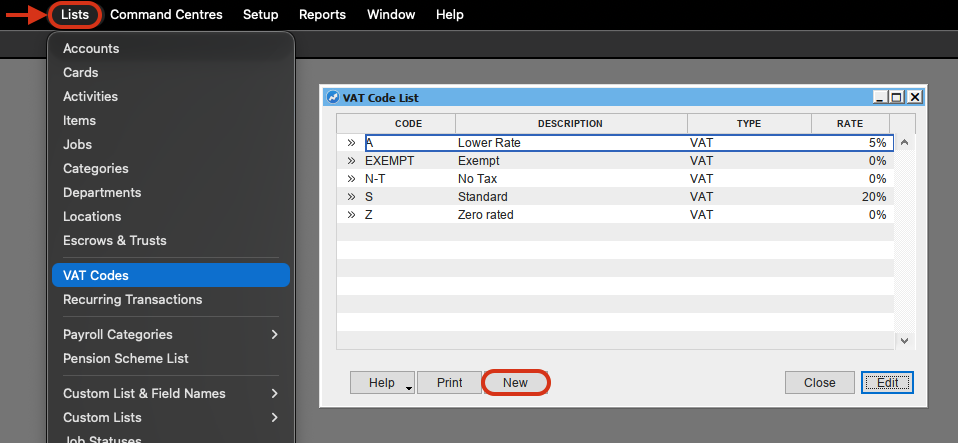Open the Reports menu
This screenshot has width=958, height=443.
pyautogui.click(x=322, y=15)
